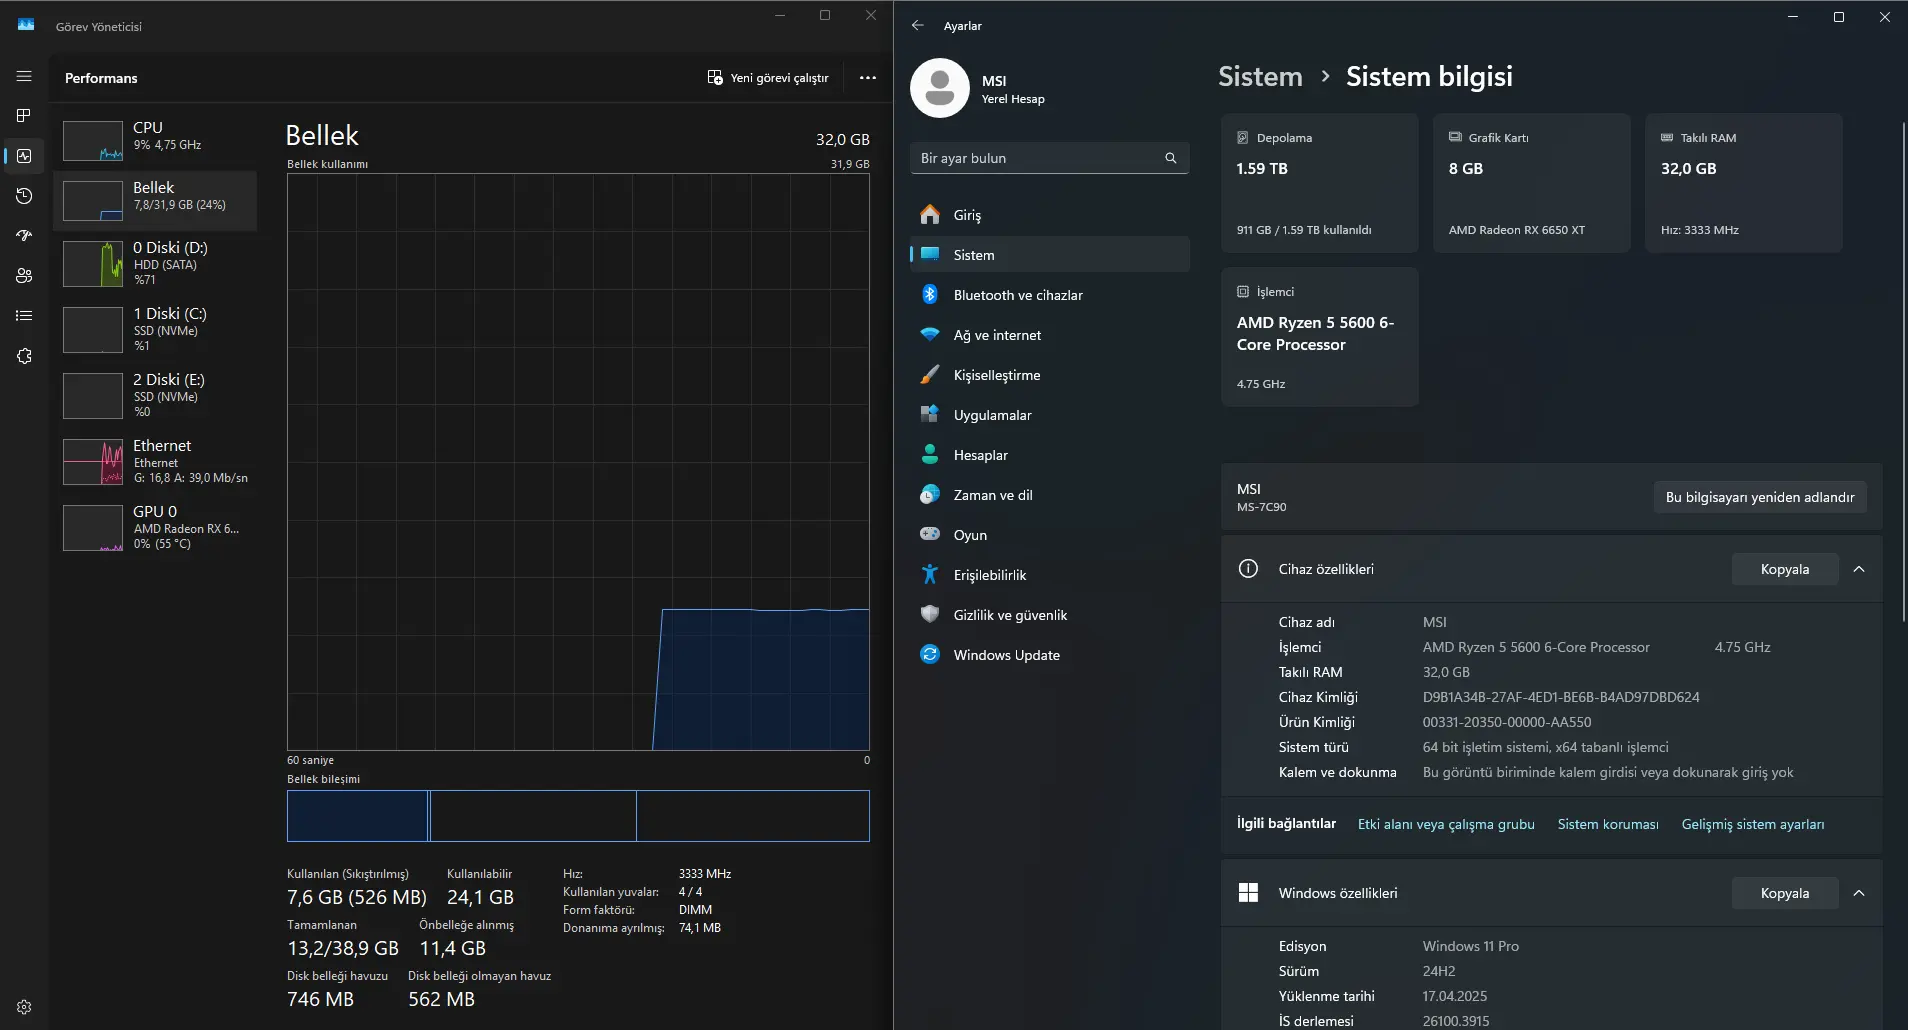
Task: Open Giriş in Settings sidebar
Action: coord(1049,215)
